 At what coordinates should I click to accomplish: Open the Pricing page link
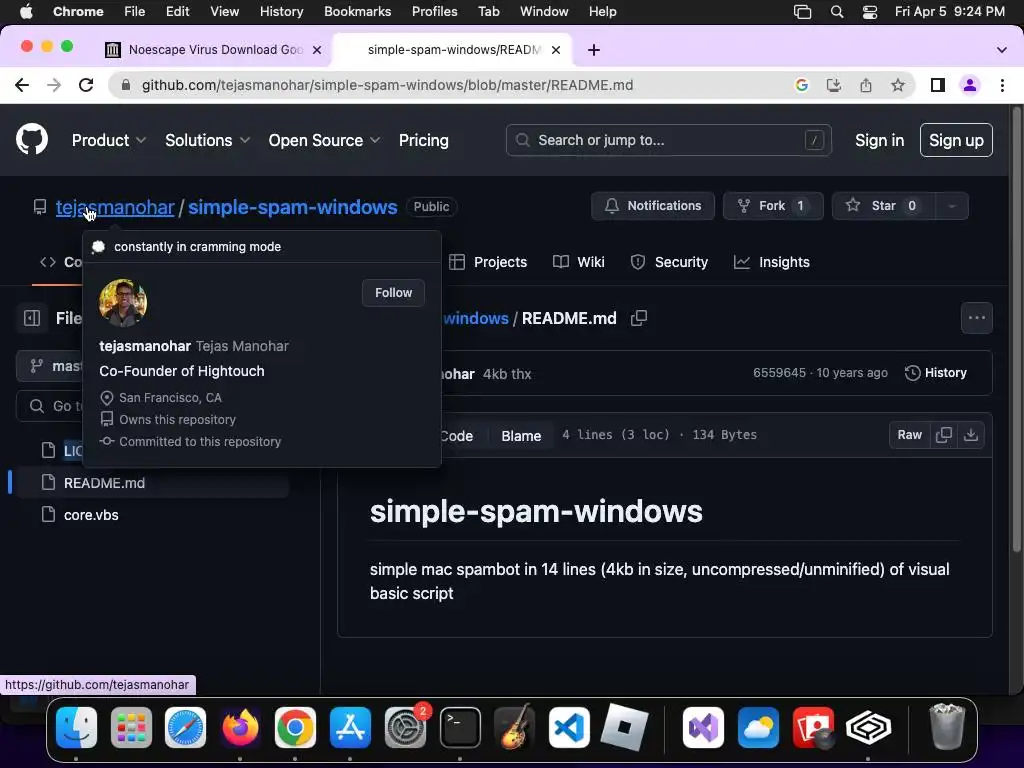pos(423,140)
